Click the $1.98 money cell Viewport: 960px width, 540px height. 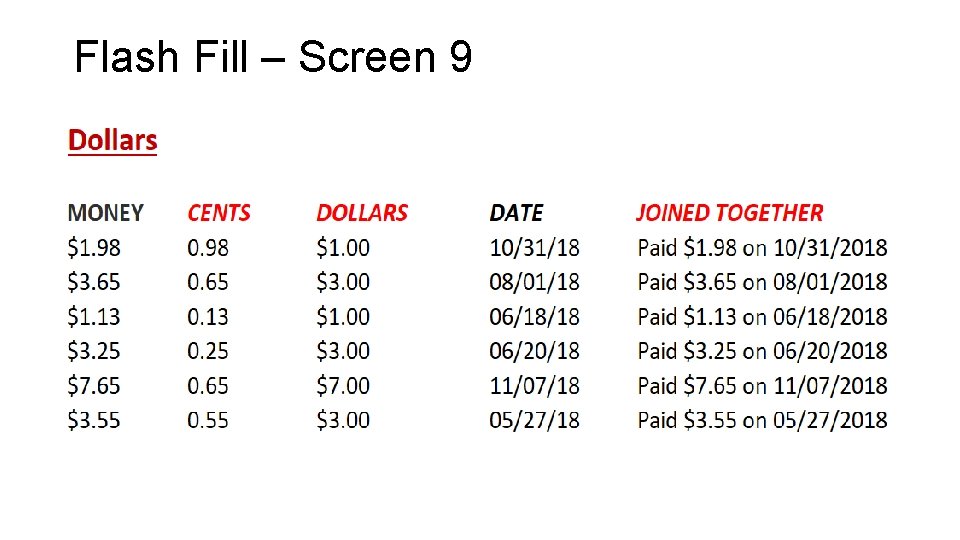(94, 247)
